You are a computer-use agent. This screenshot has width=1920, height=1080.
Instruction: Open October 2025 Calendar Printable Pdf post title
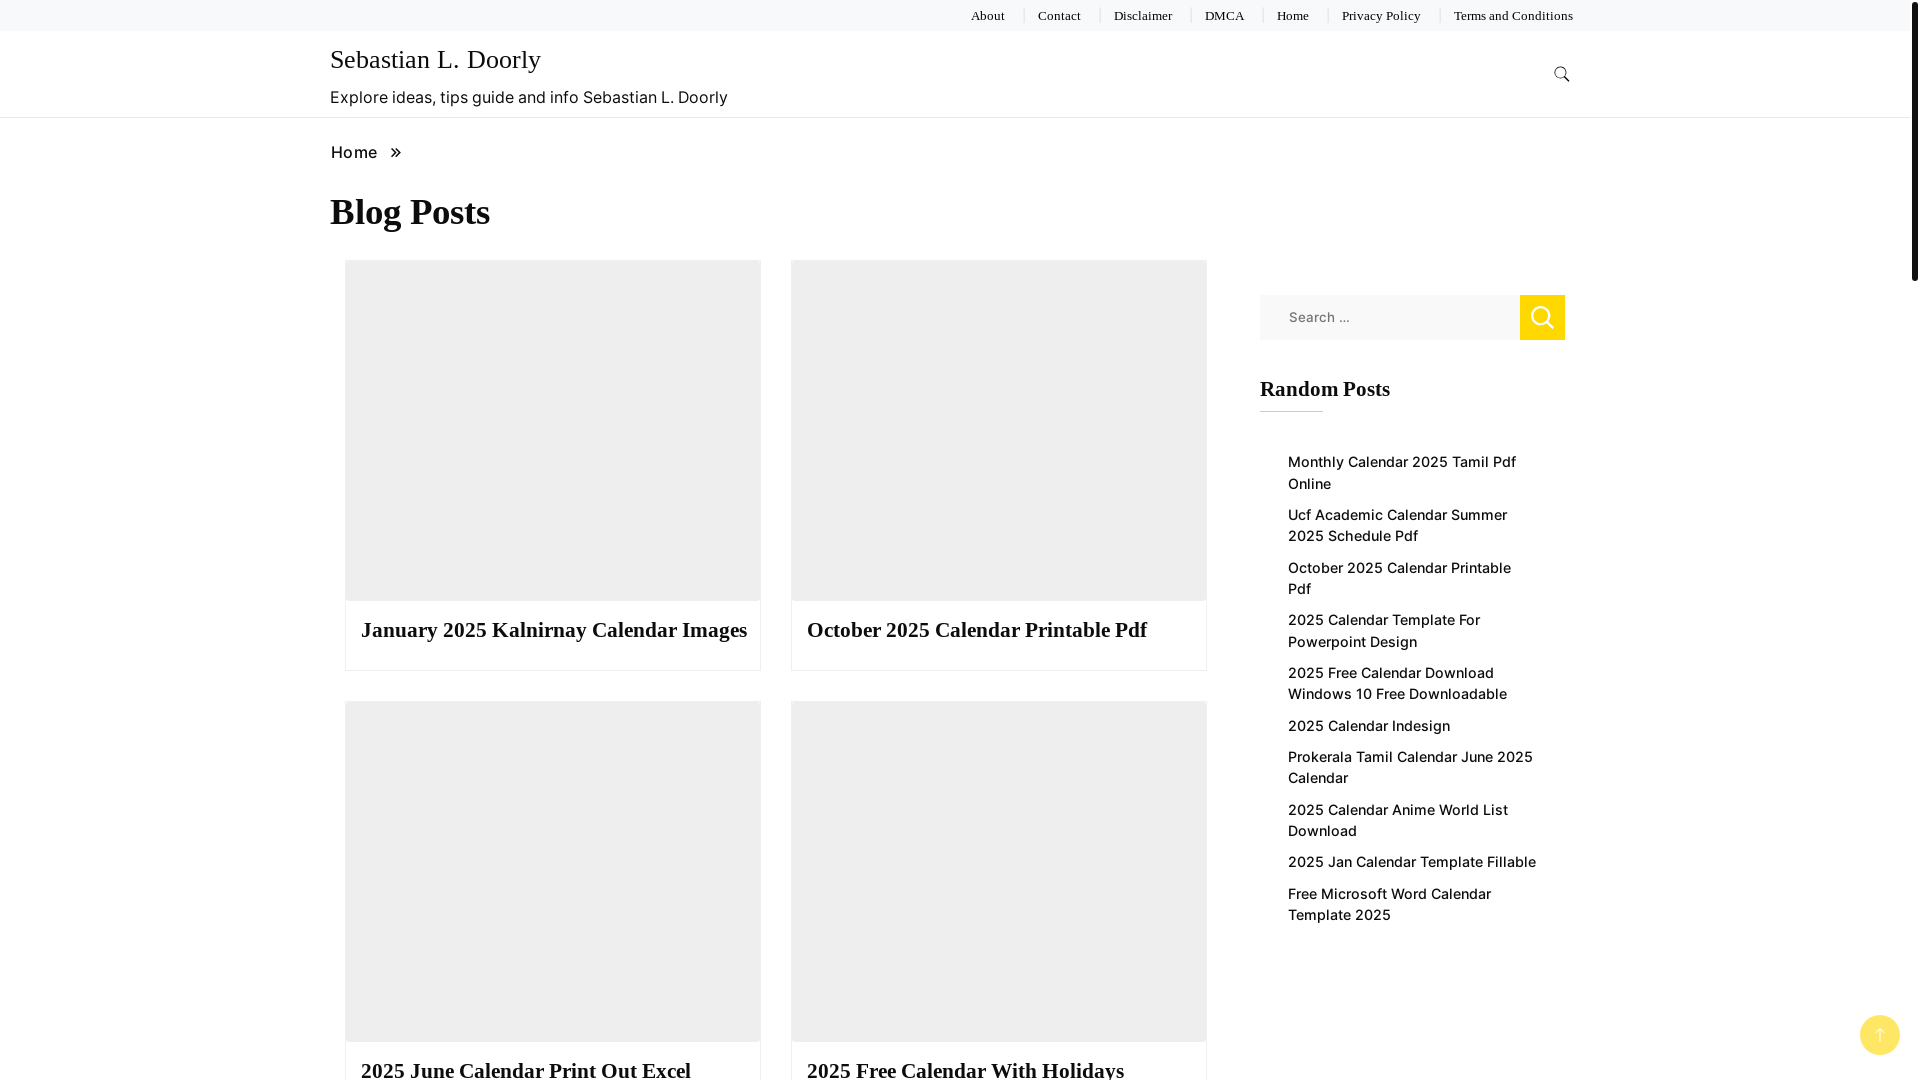tap(977, 630)
